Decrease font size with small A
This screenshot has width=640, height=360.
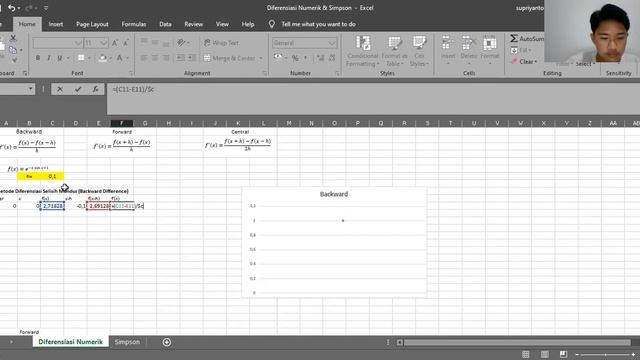pyautogui.click(x=126, y=43)
